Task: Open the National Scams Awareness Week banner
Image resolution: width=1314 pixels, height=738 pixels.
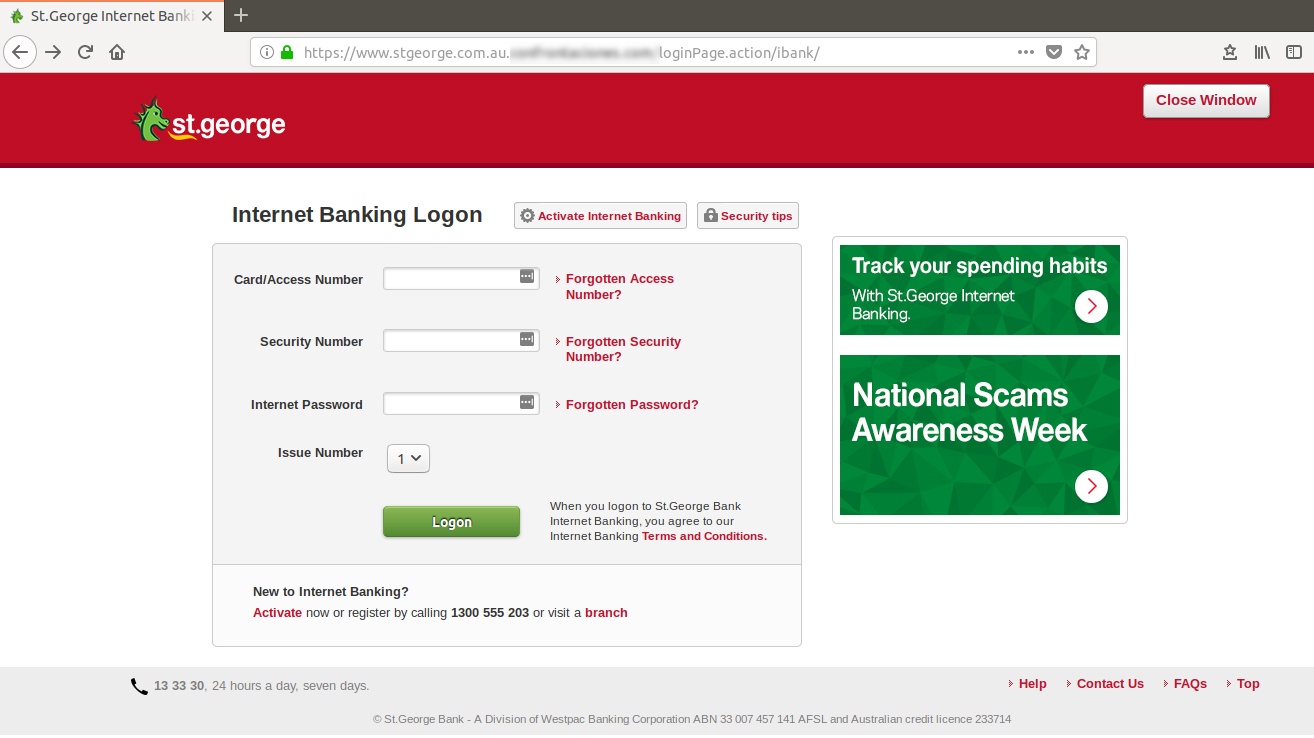Action: tap(979, 435)
